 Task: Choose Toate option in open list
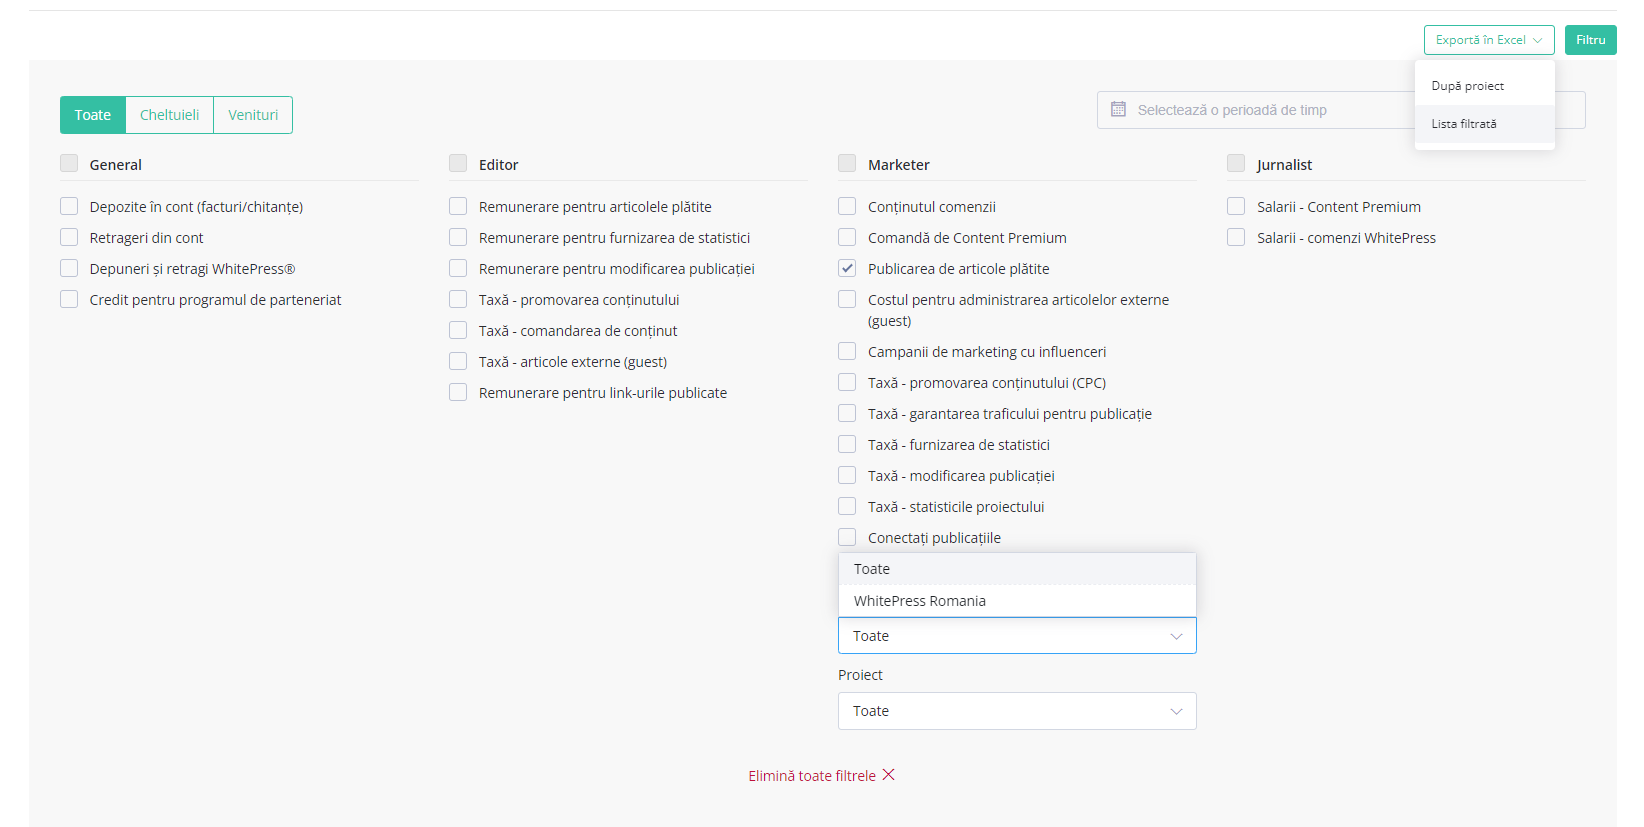click(1017, 569)
